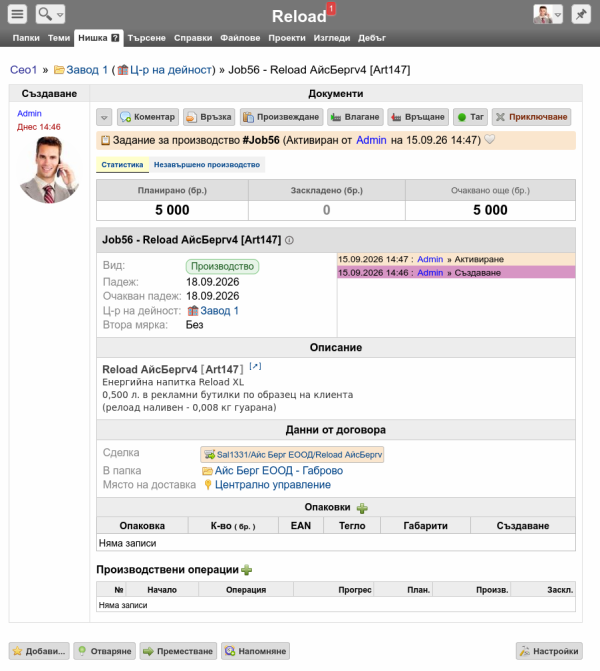Open Завод 1 activity center link
Screen dimensions: 600x671
pos(219,311)
